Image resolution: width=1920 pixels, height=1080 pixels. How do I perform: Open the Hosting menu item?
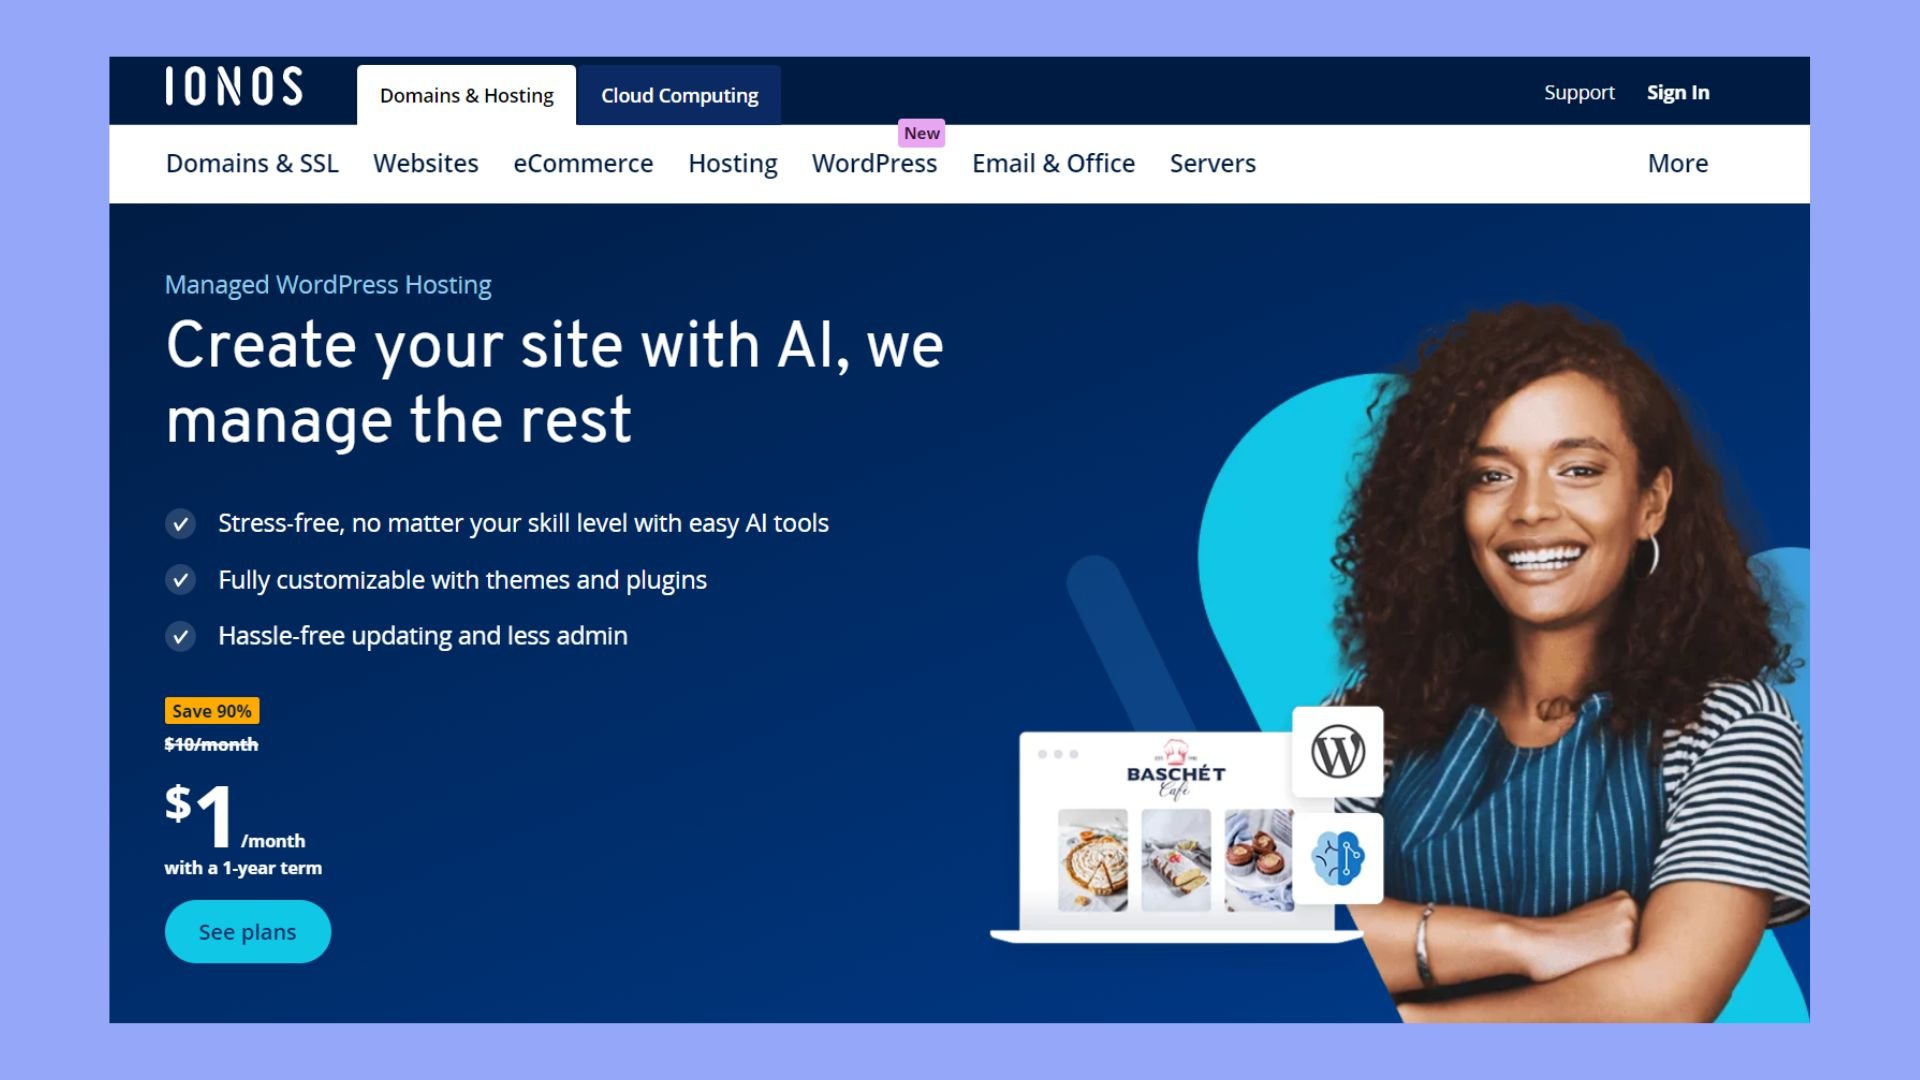(732, 163)
